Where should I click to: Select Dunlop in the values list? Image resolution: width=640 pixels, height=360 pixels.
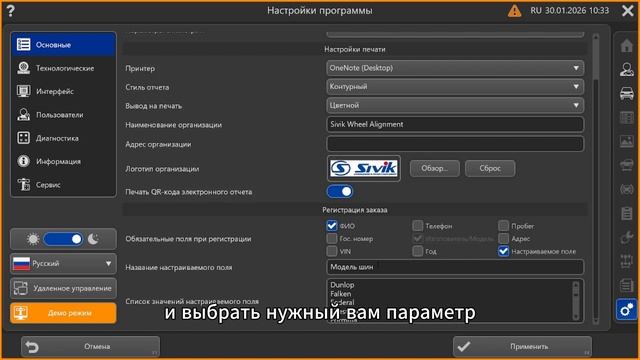coord(342,285)
